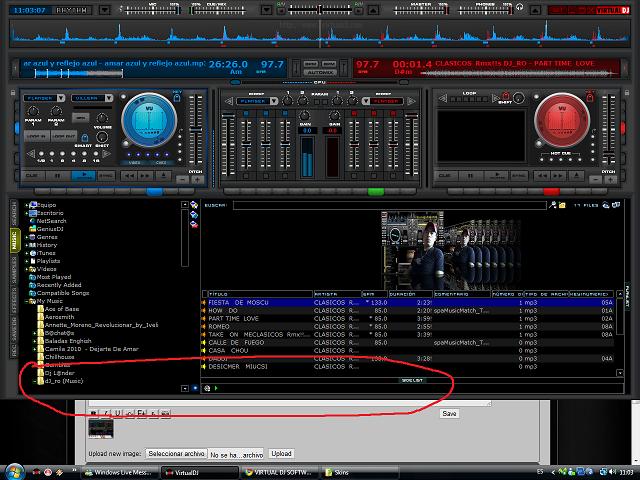This screenshot has width=640, height=480.
Task: Click the blue play button on the left deck
Action: coord(83,176)
